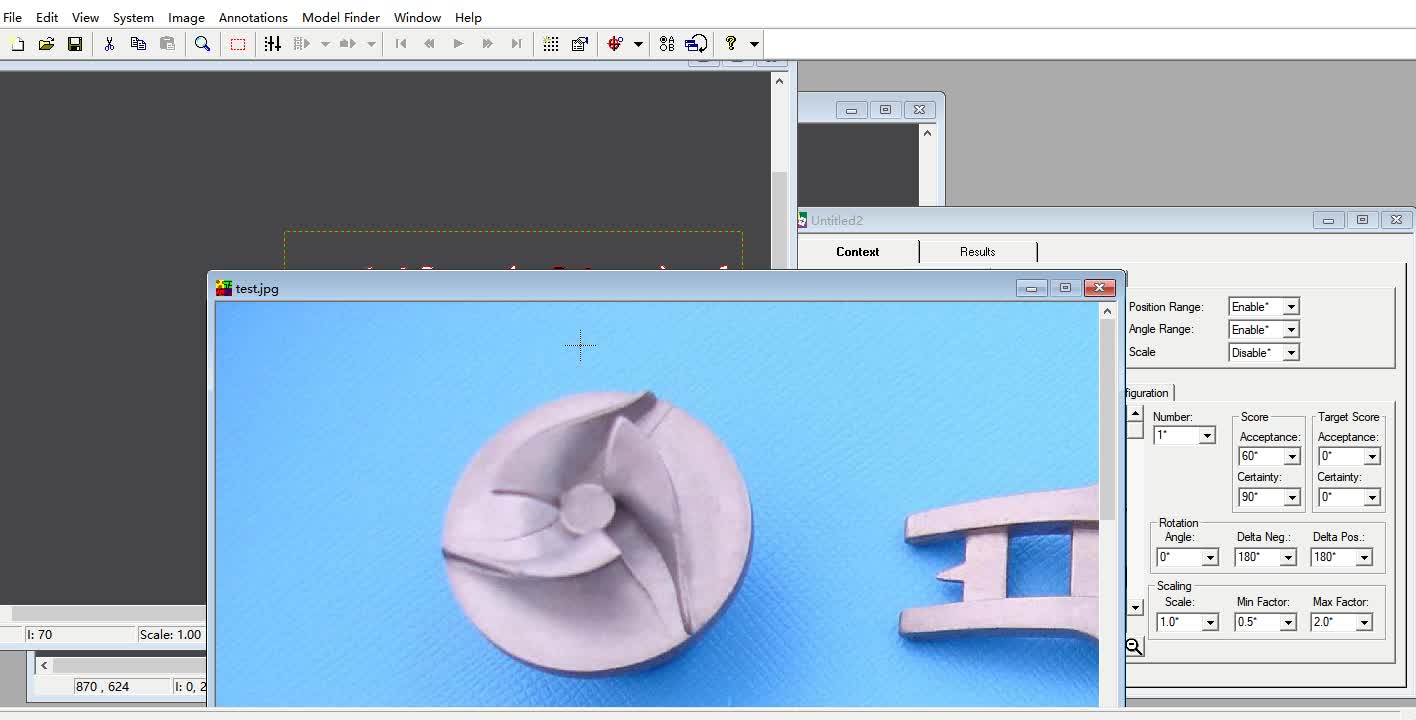
Task: Open the Annotations menu
Action: point(253,17)
